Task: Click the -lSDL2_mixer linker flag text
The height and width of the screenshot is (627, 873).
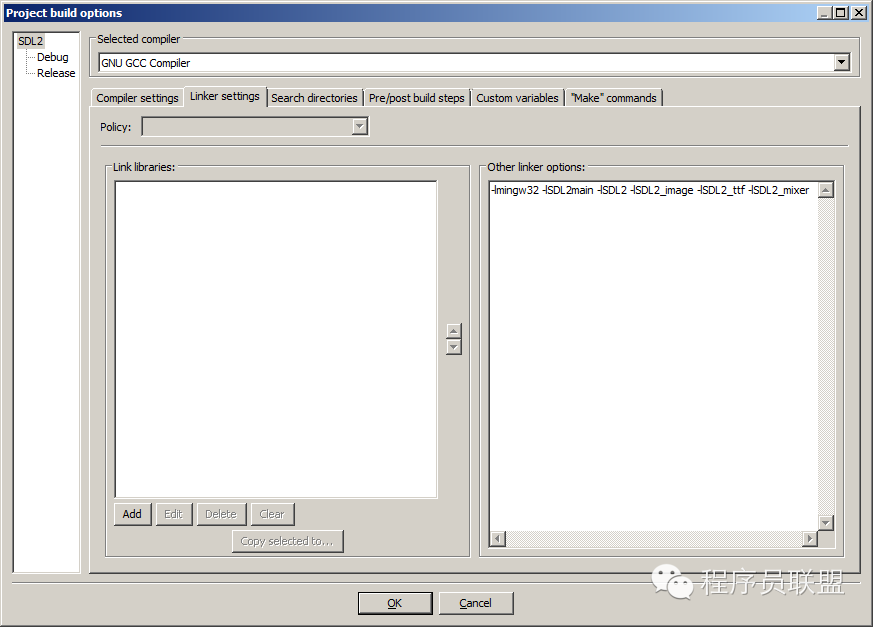Action: [778, 190]
